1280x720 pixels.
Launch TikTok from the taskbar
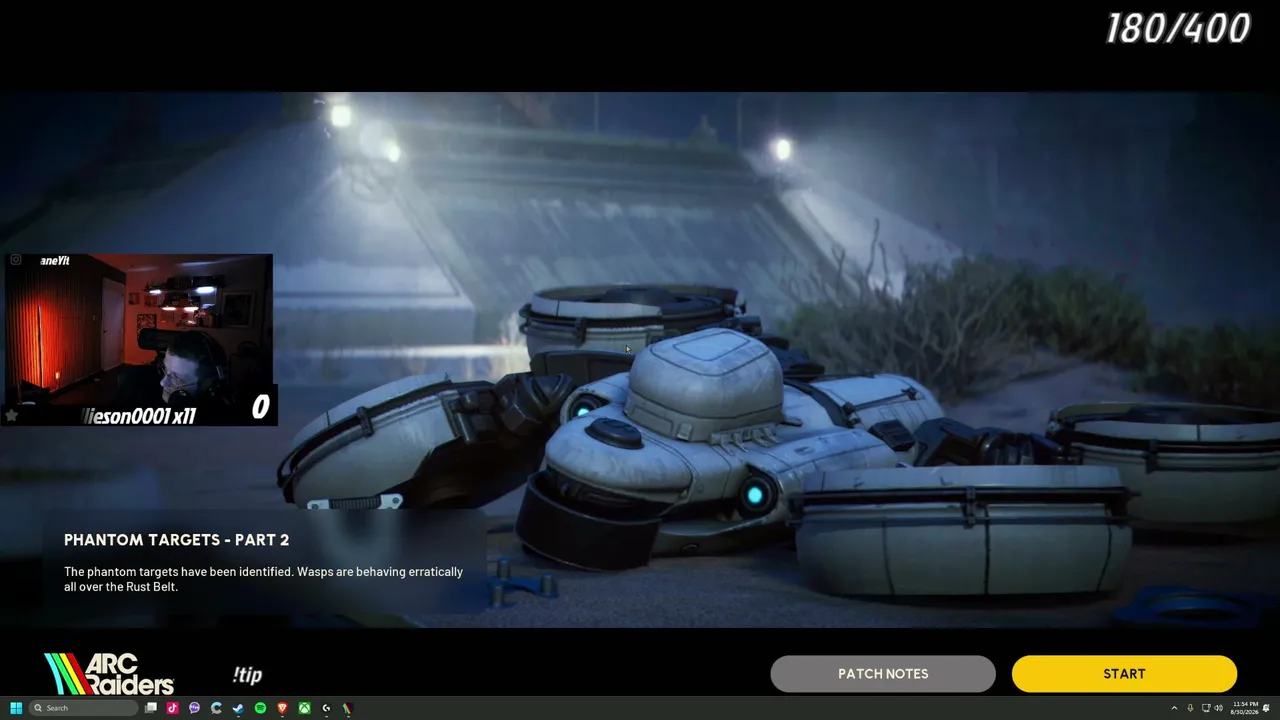pos(173,708)
